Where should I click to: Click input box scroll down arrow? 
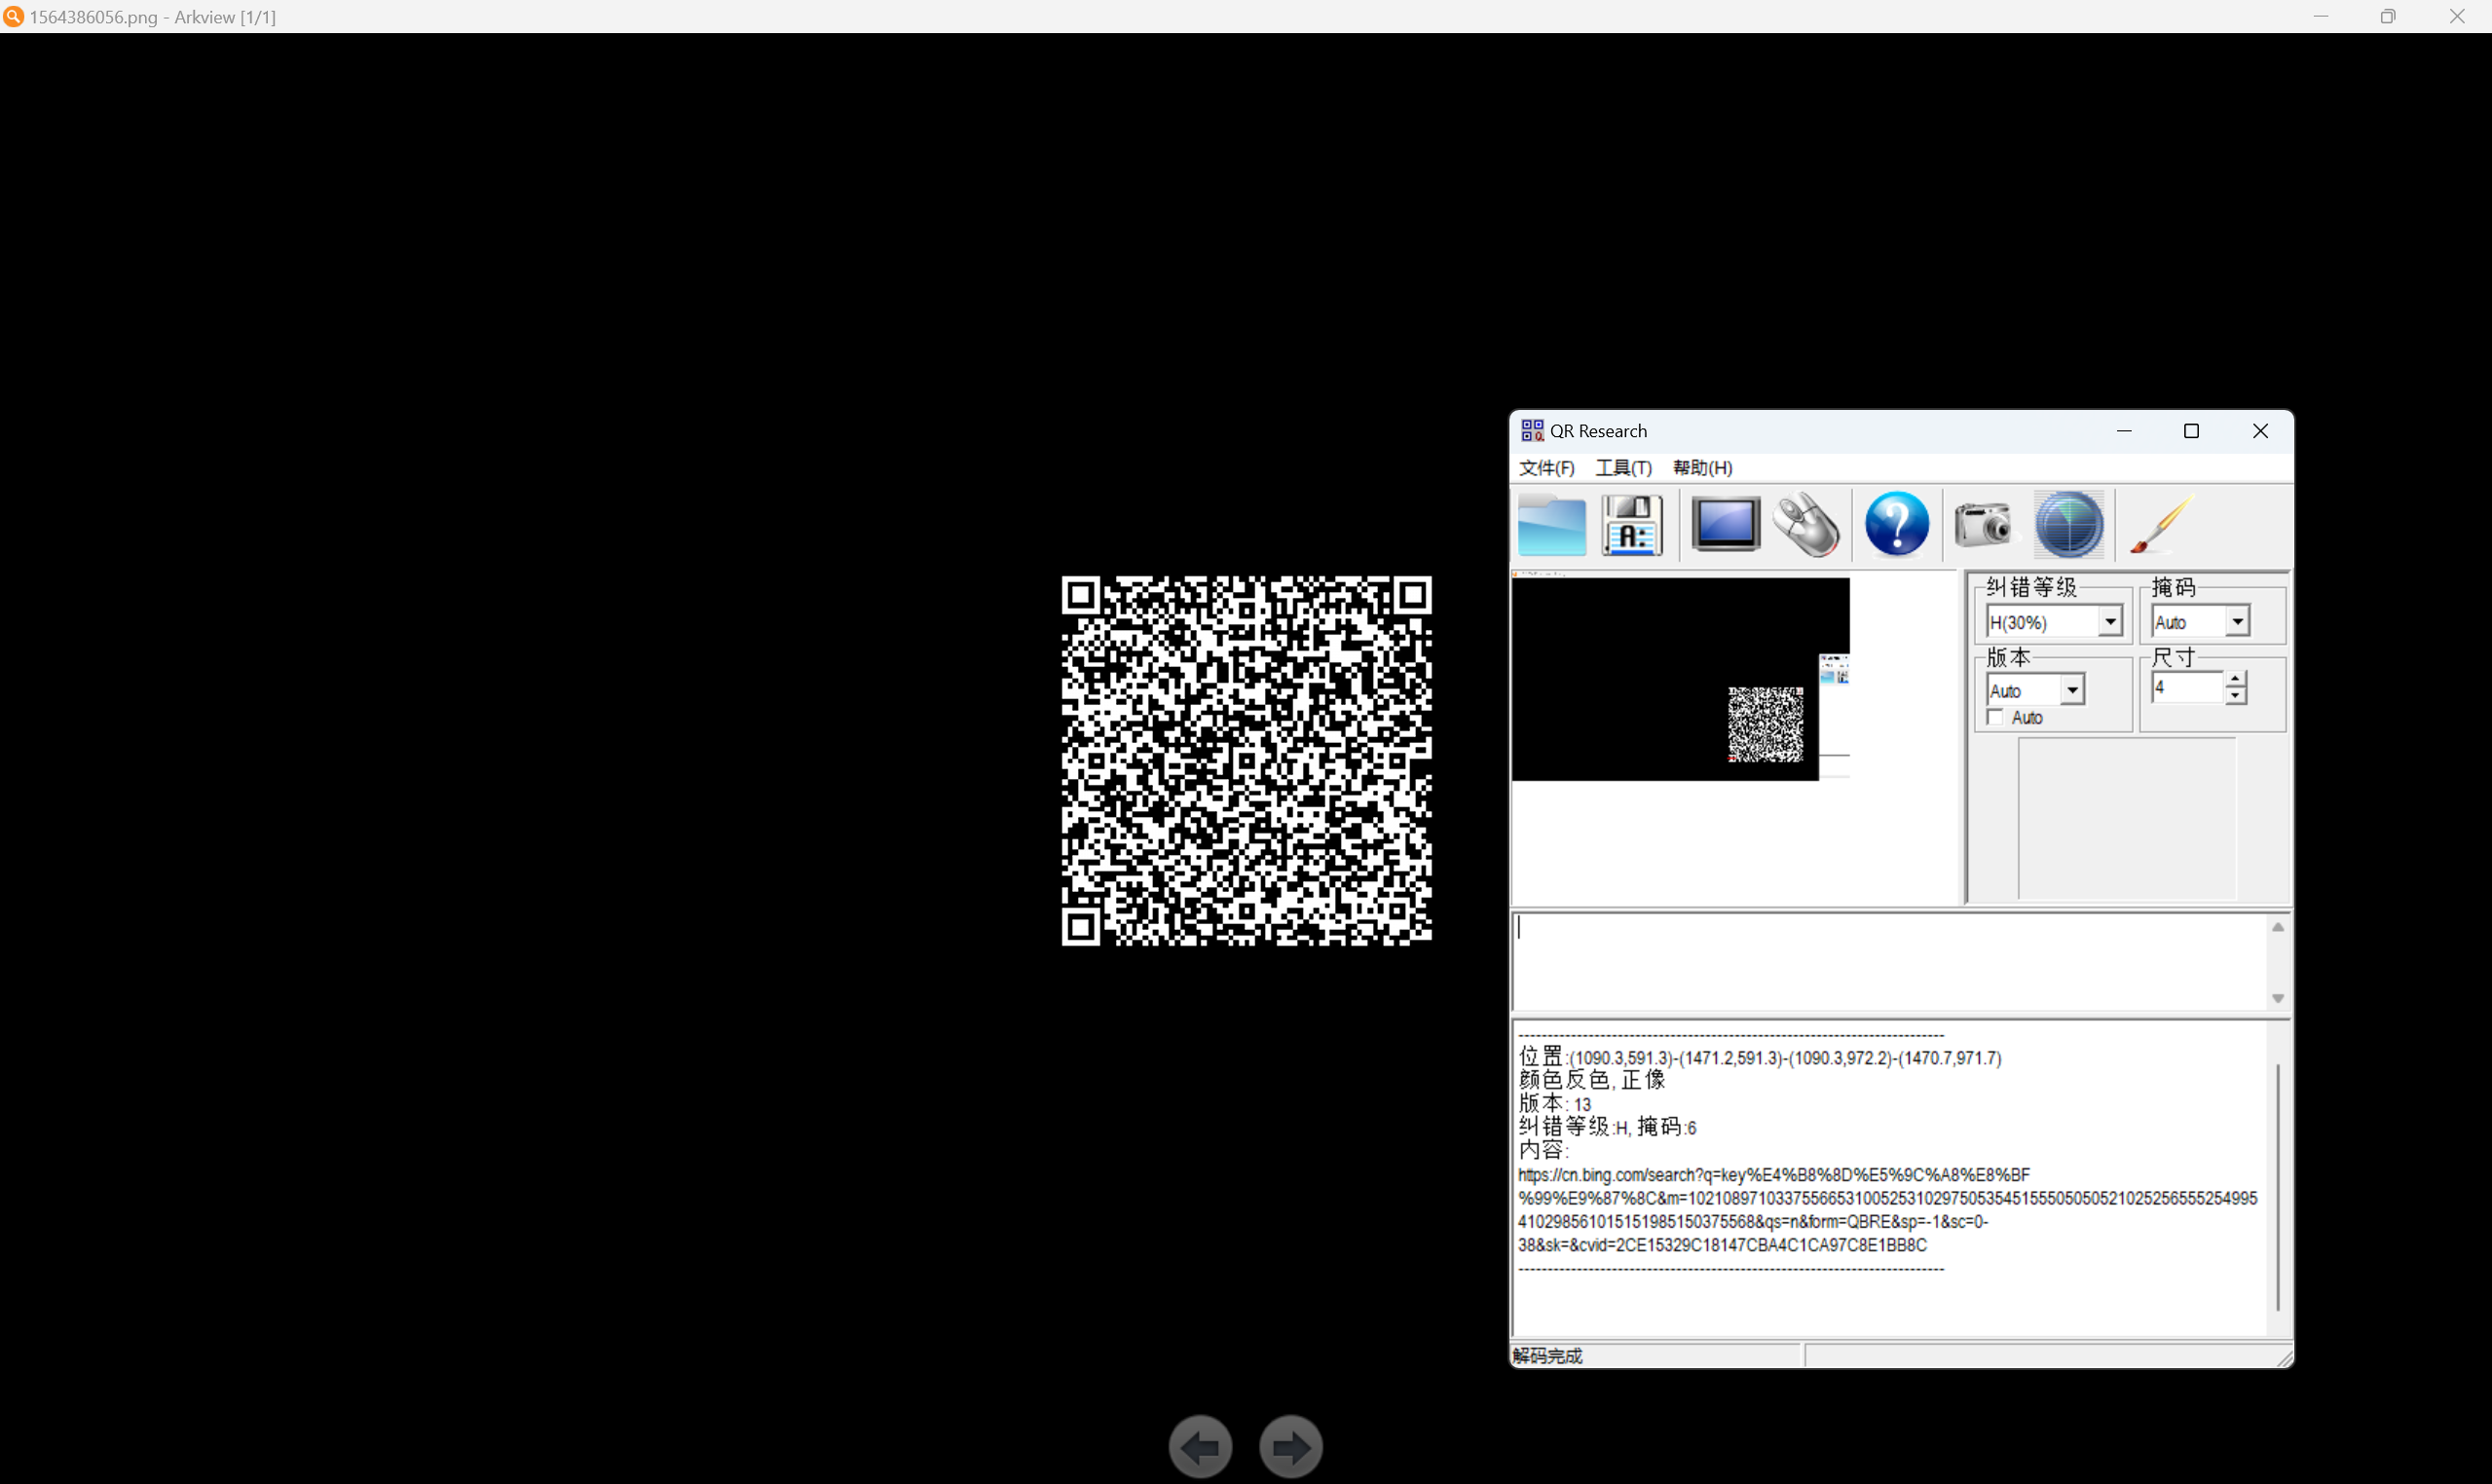point(2278,998)
